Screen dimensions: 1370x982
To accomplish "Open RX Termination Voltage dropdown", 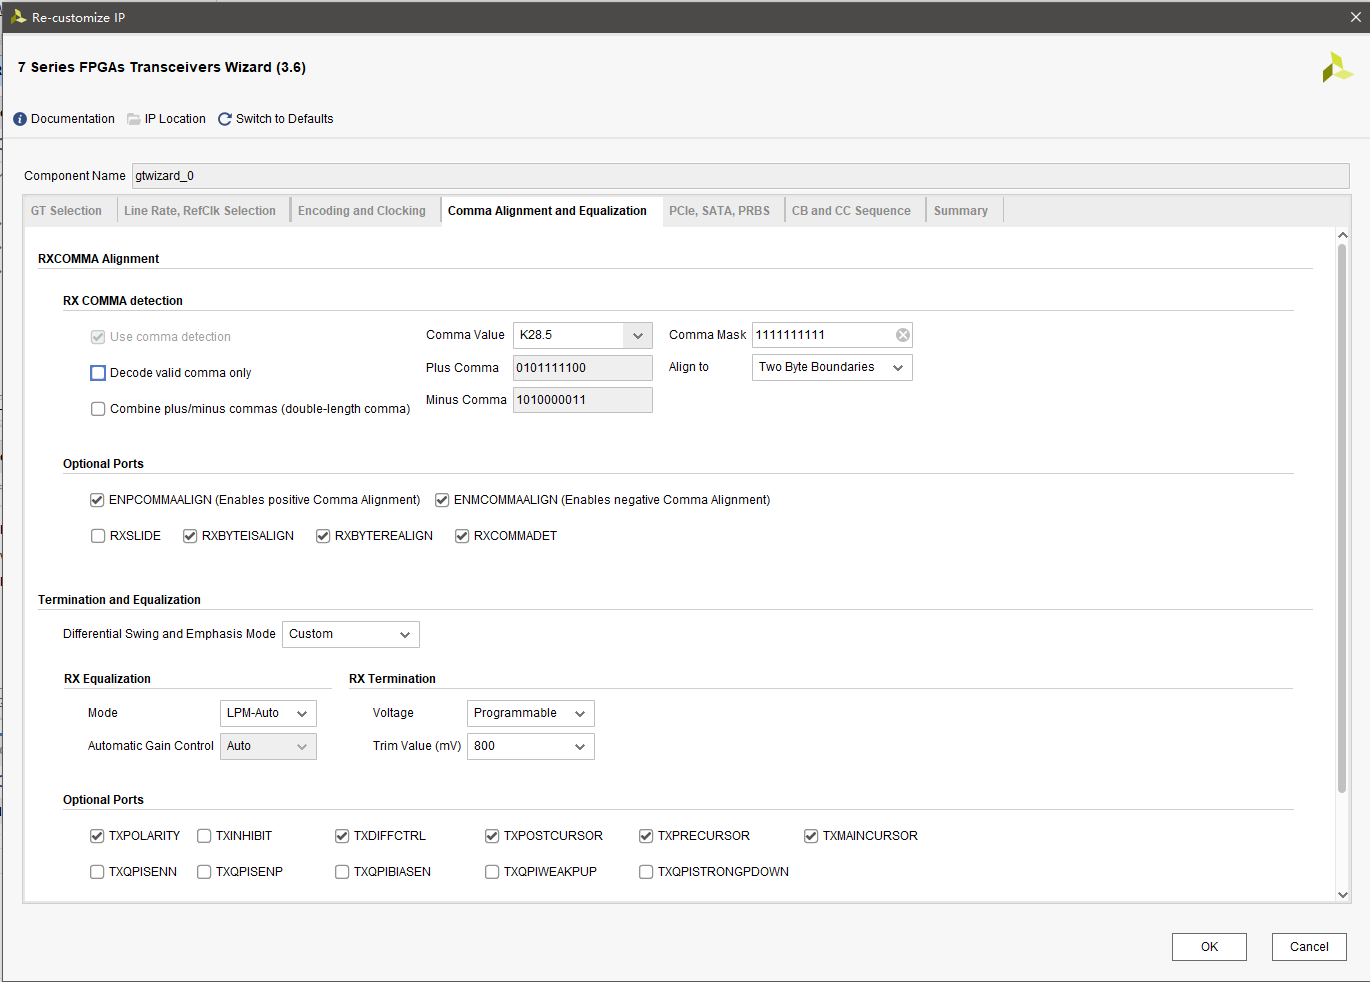I will click(531, 713).
